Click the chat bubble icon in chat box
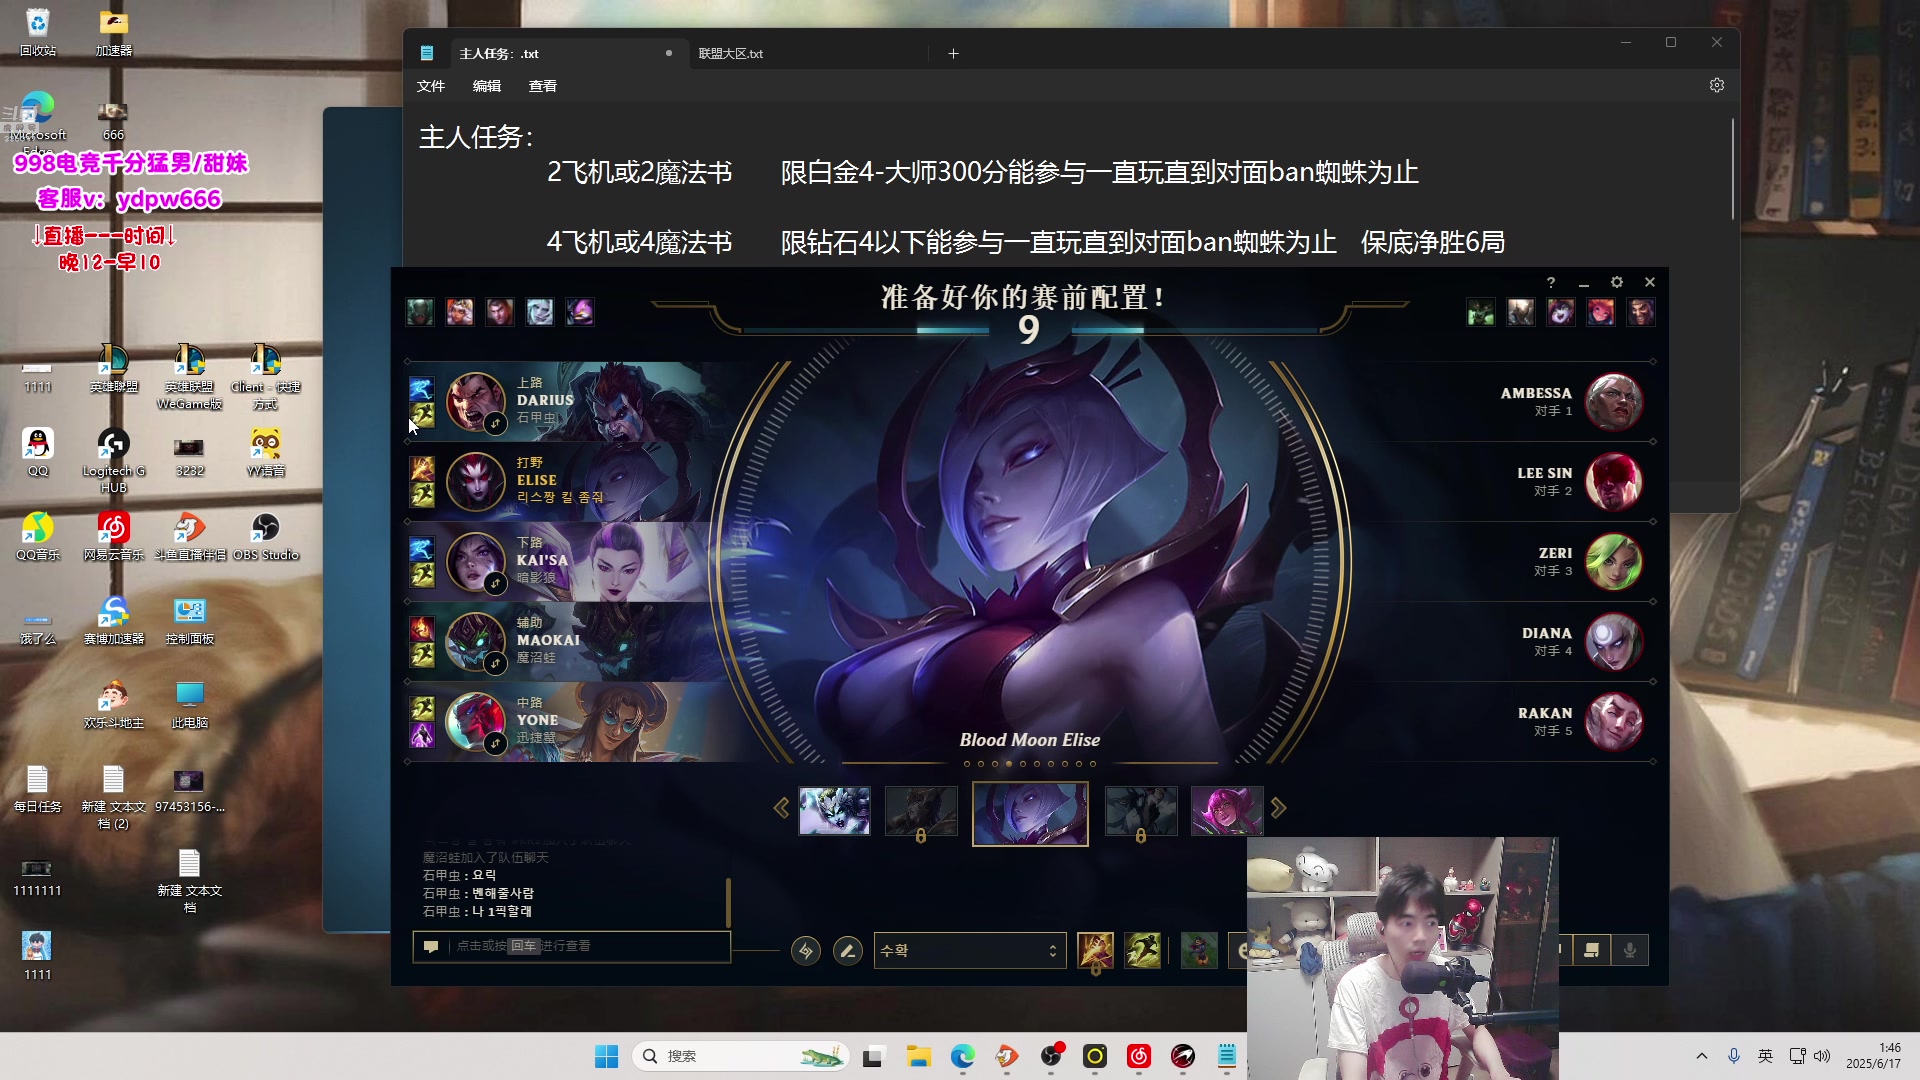This screenshot has width=1920, height=1080. [431, 946]
